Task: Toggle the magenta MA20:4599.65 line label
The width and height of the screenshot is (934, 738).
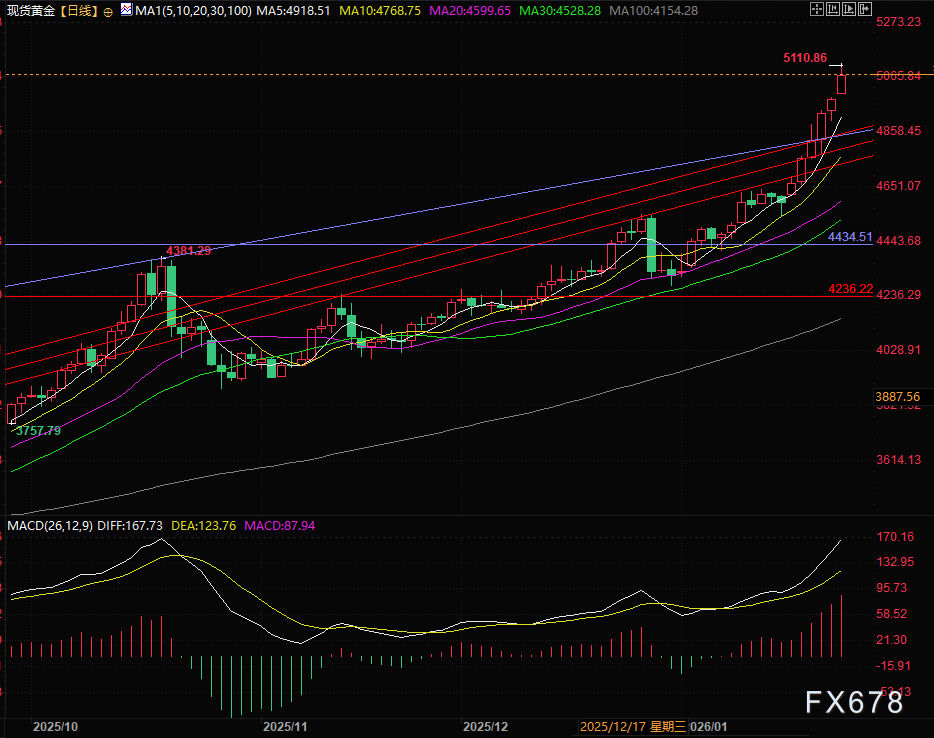Action: tap(469, 10)
